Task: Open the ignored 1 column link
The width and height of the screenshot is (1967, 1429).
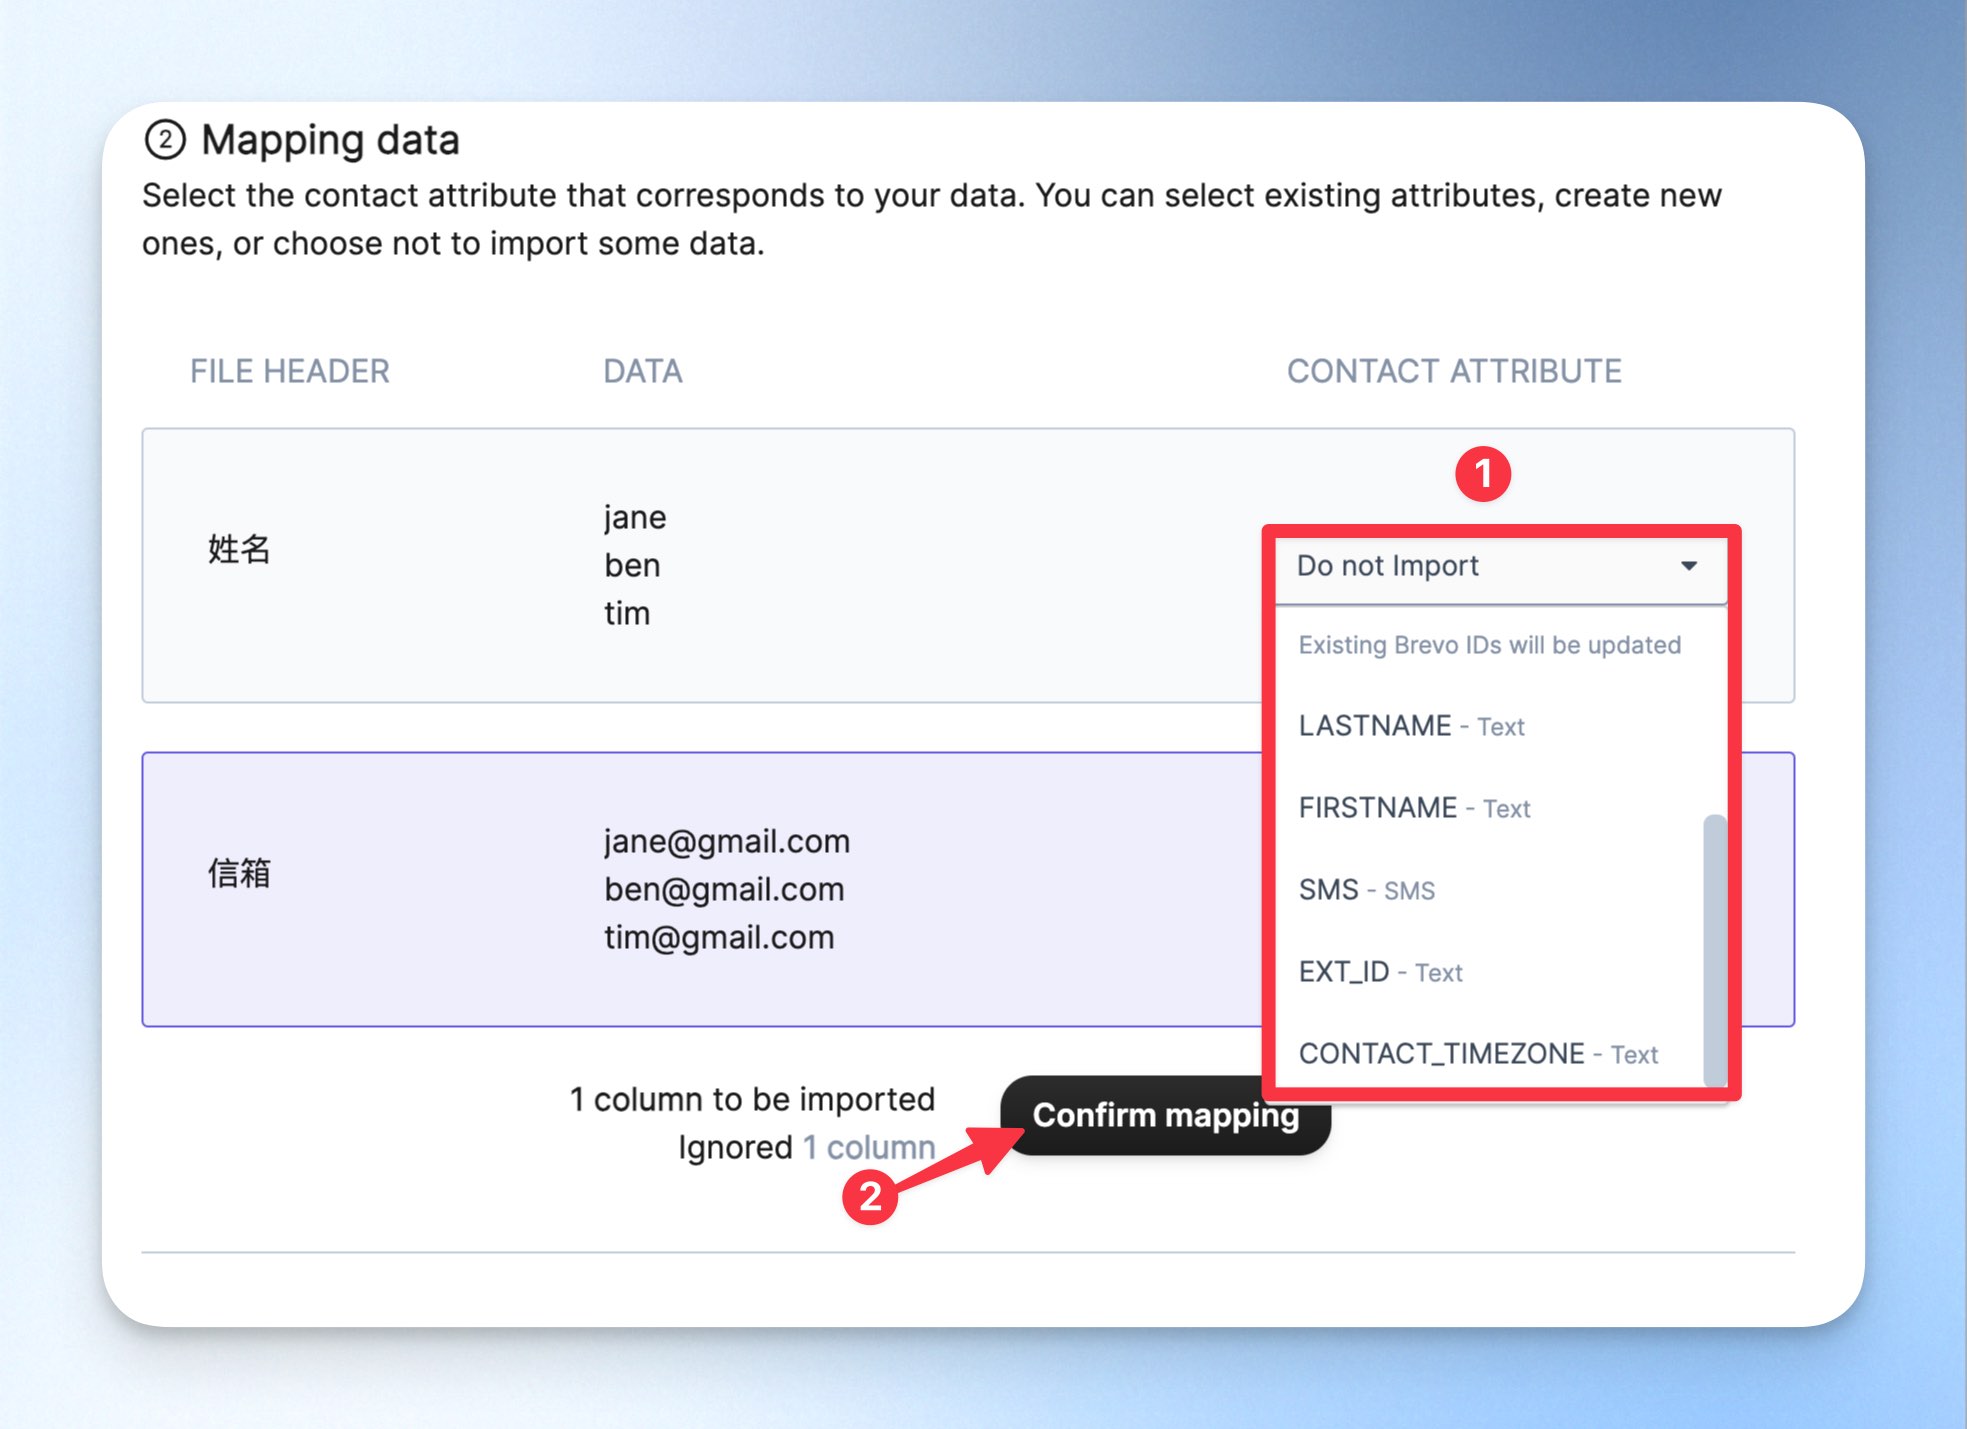Action: (x=869, y=1147)
